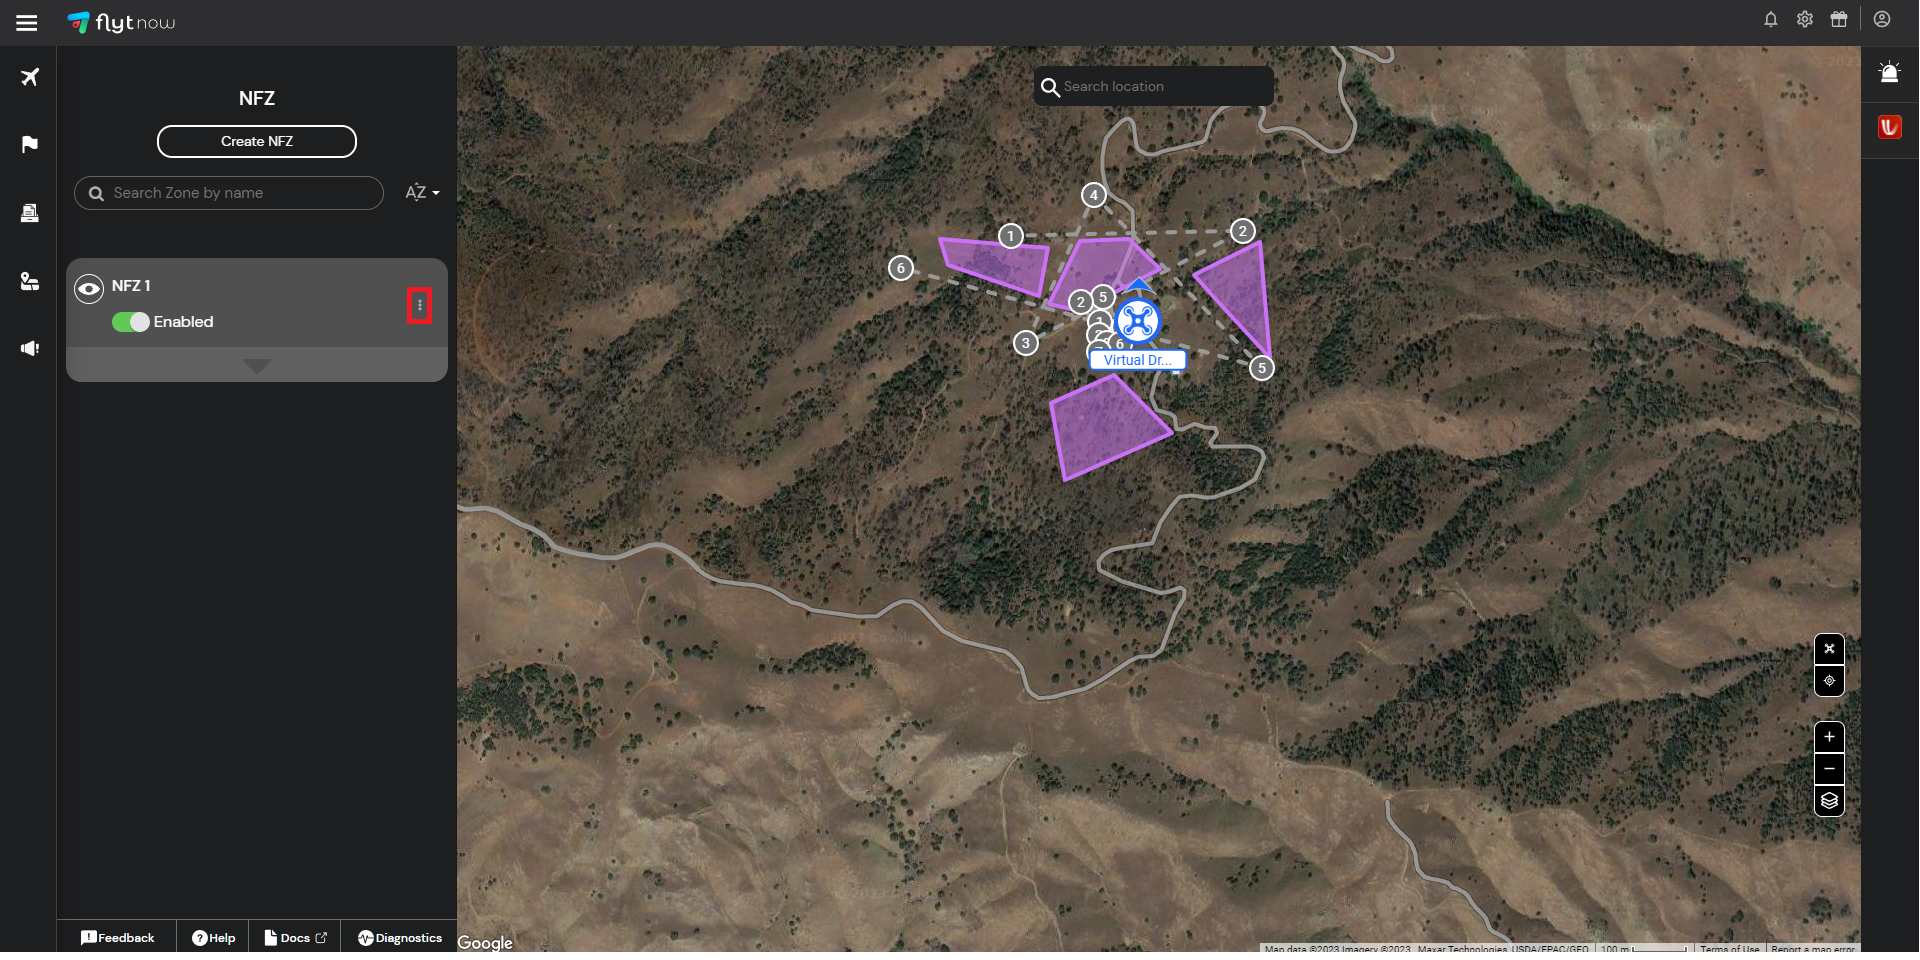Open the settings gear icon
Image resolution: width=1920 pixels, height=960 pixels.
[x=1804, y=19]
